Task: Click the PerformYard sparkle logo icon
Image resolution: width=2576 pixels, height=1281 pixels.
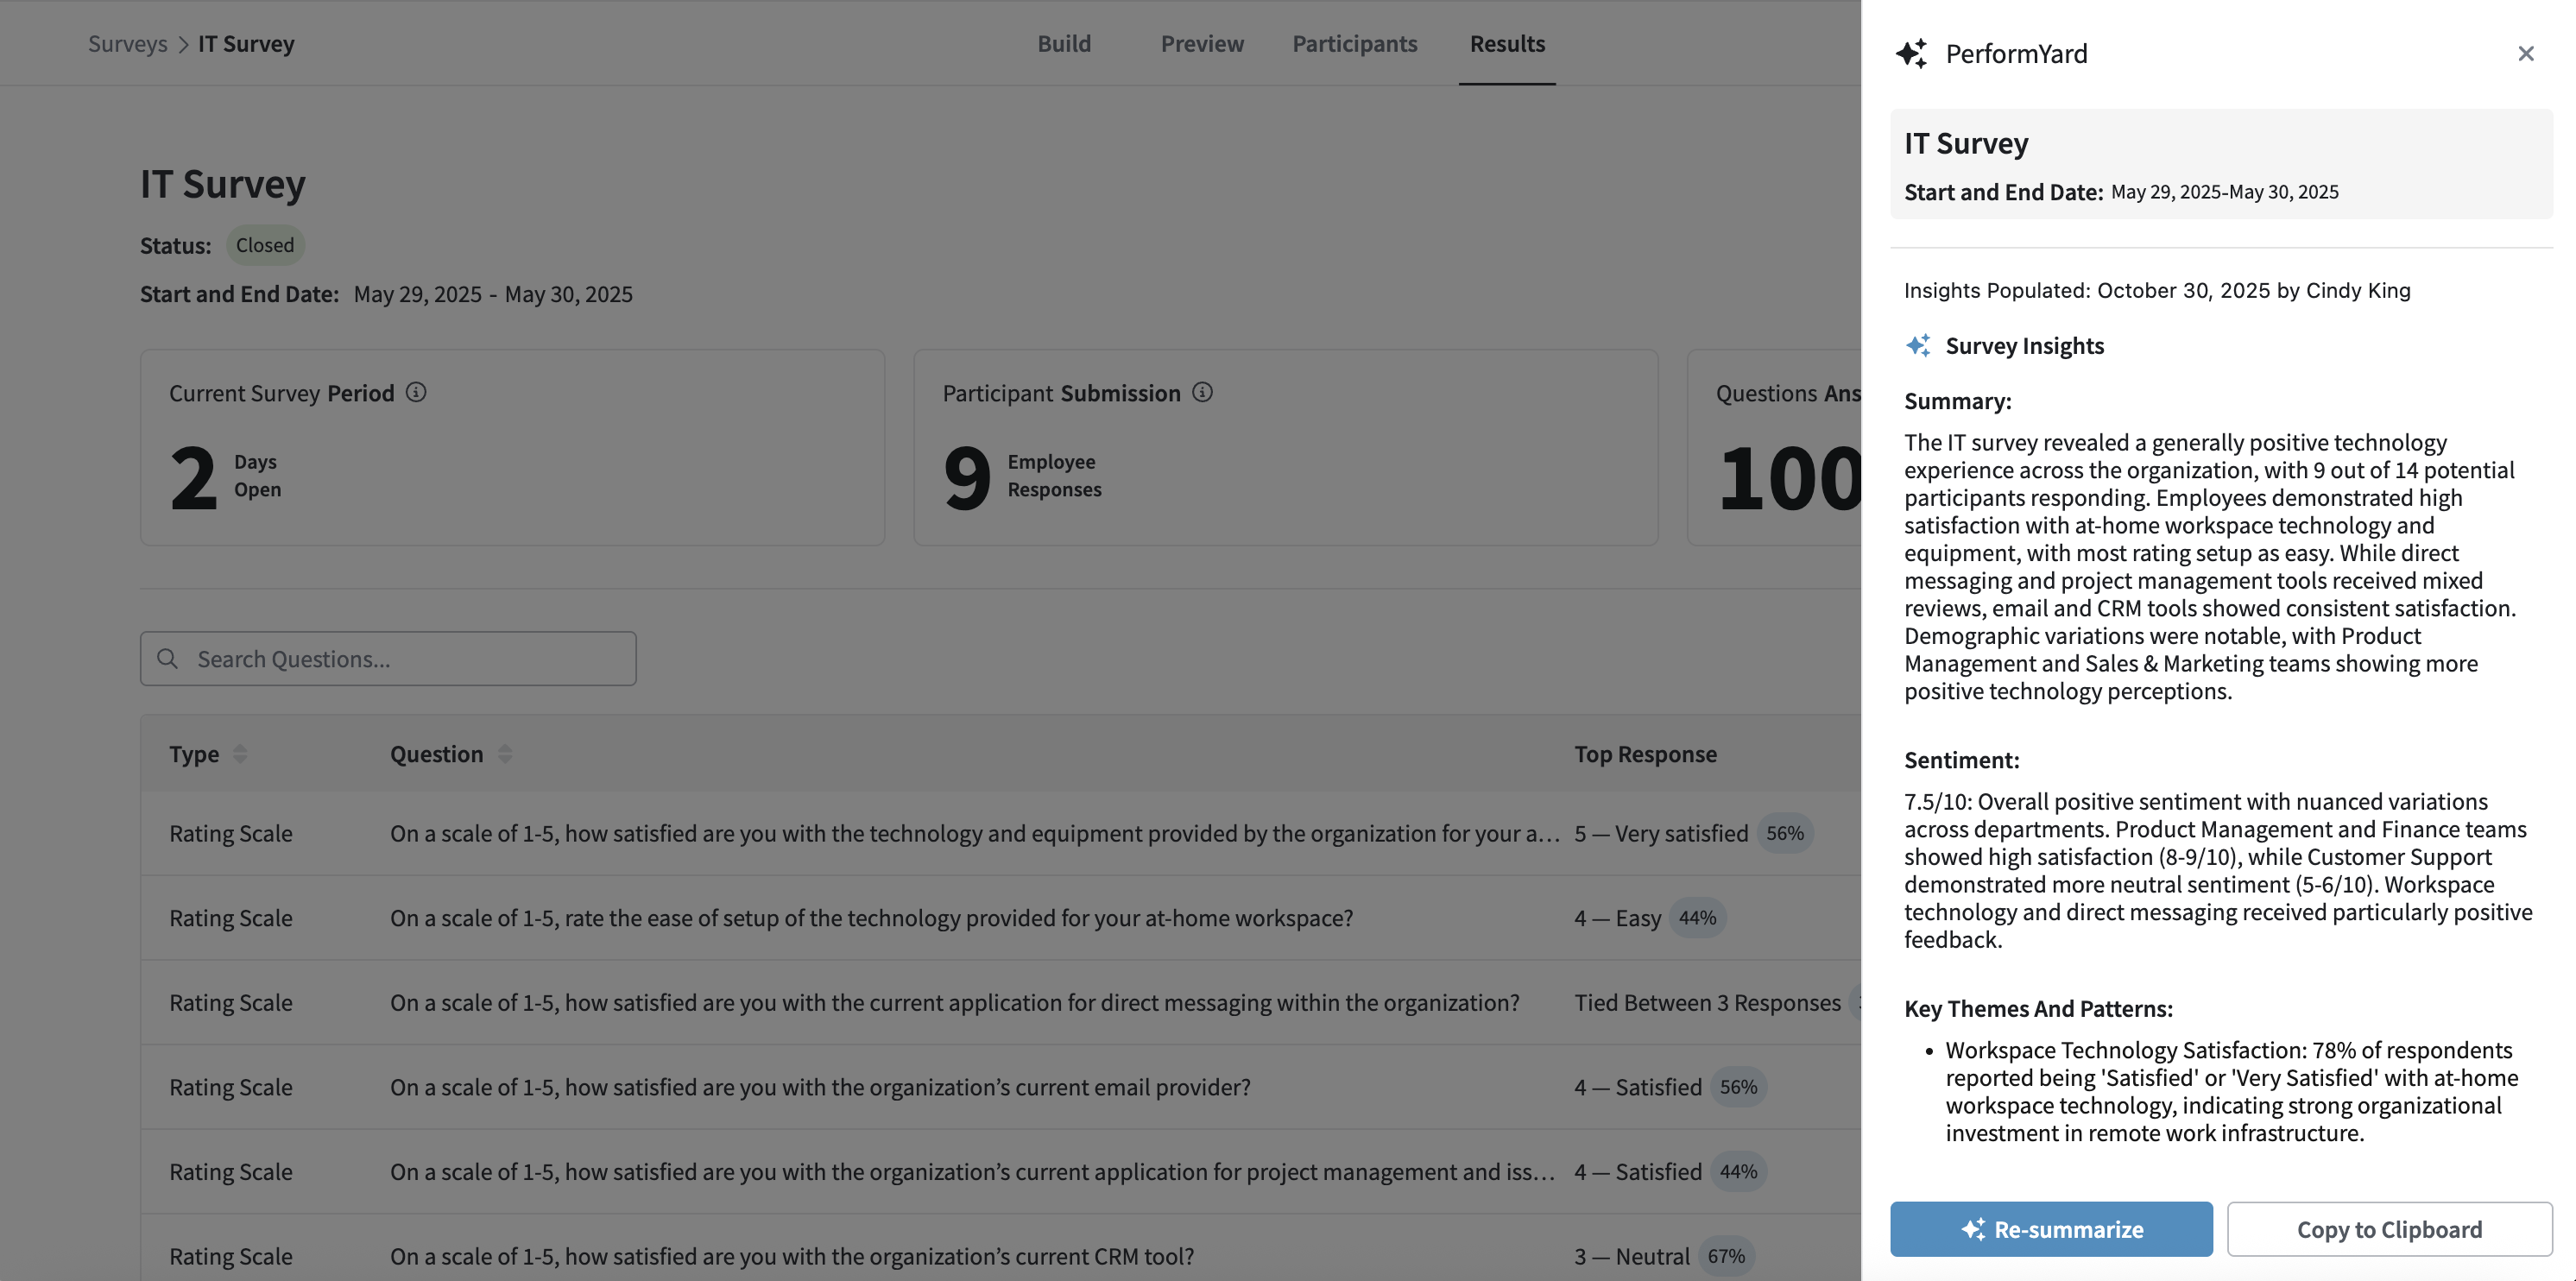Action: pos(1911,54)
